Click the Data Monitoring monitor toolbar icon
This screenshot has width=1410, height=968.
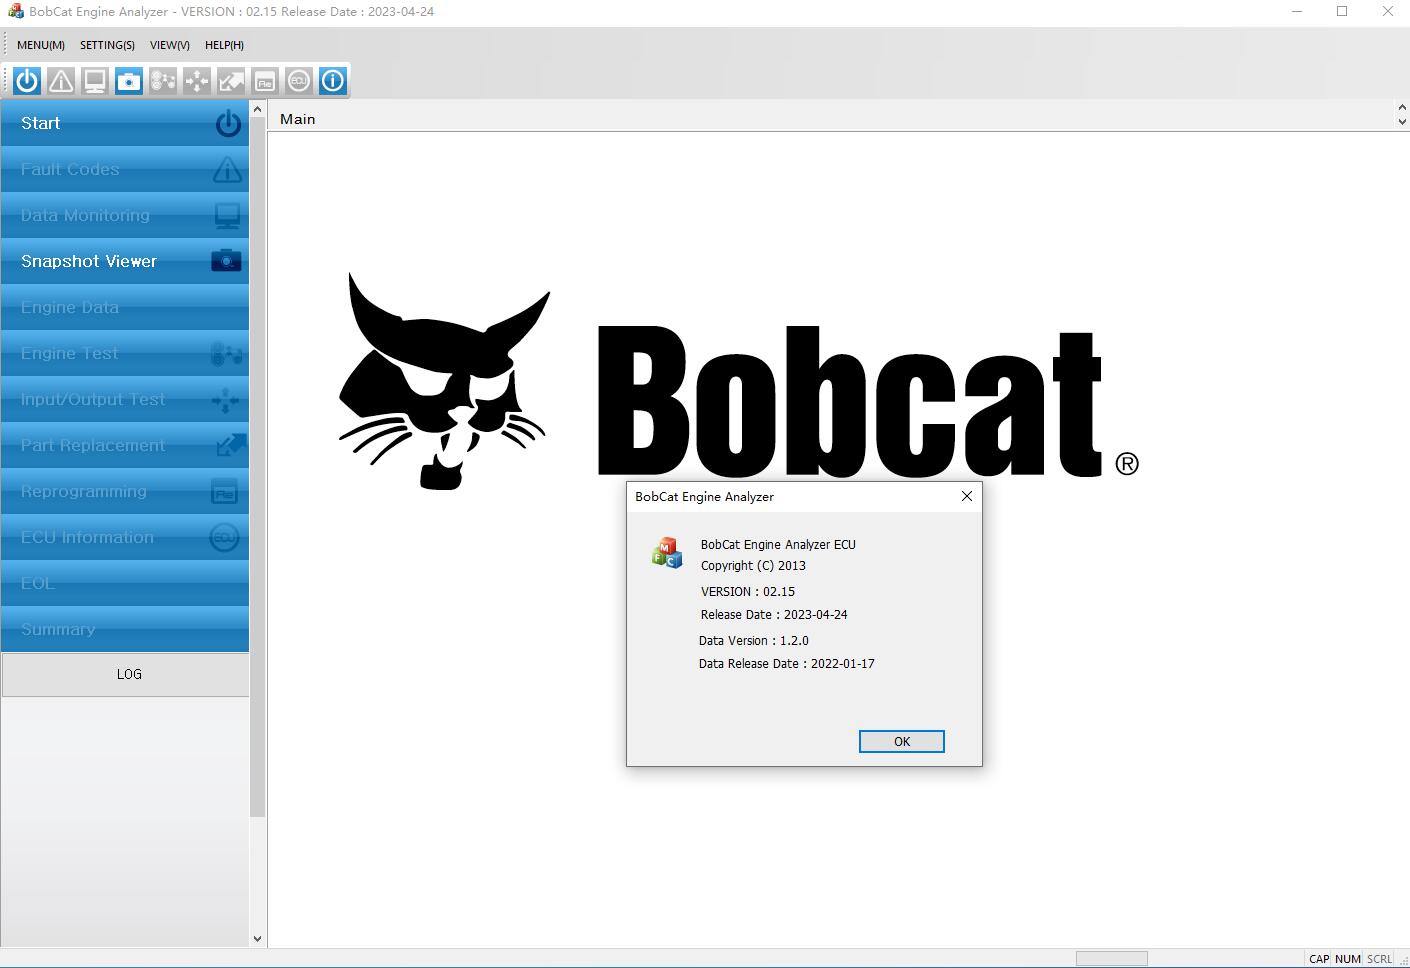(x=95, y=81)
